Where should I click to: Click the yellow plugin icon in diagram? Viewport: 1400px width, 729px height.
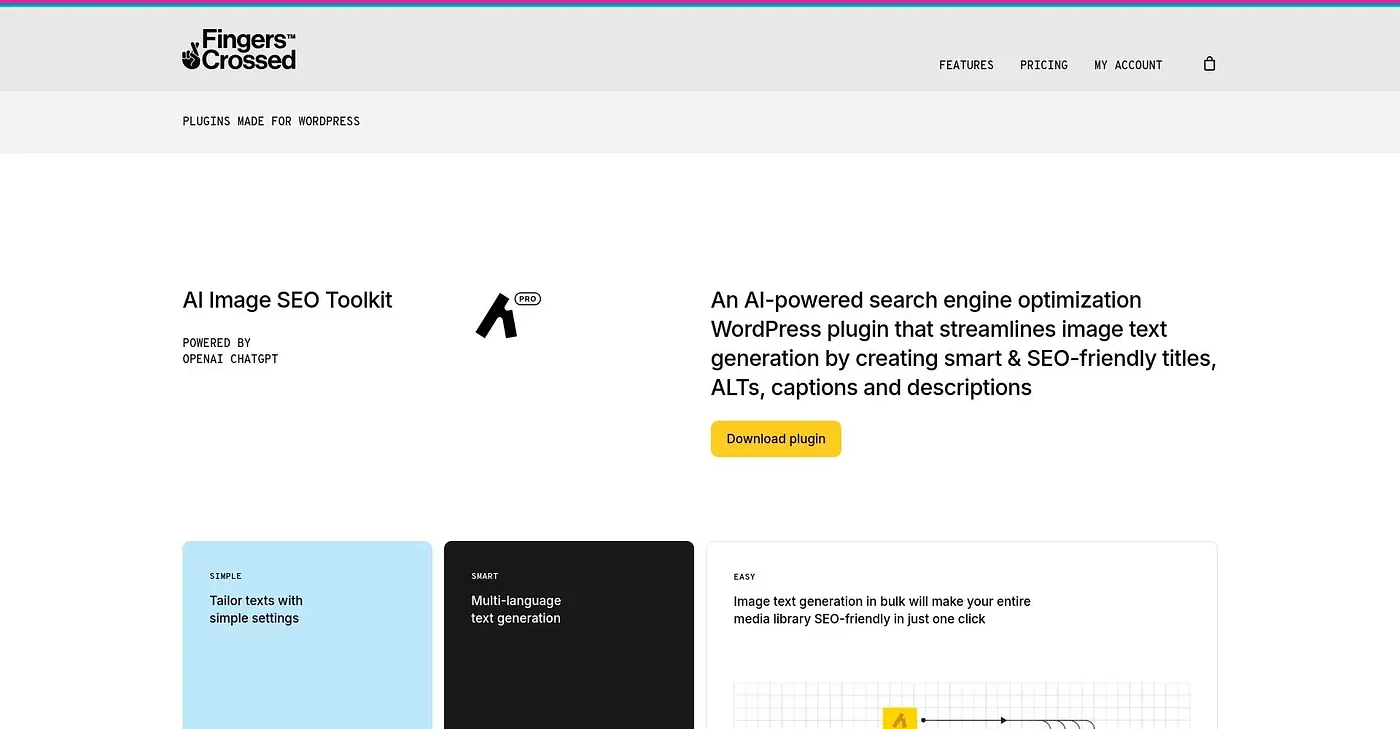tap(900, 719)
